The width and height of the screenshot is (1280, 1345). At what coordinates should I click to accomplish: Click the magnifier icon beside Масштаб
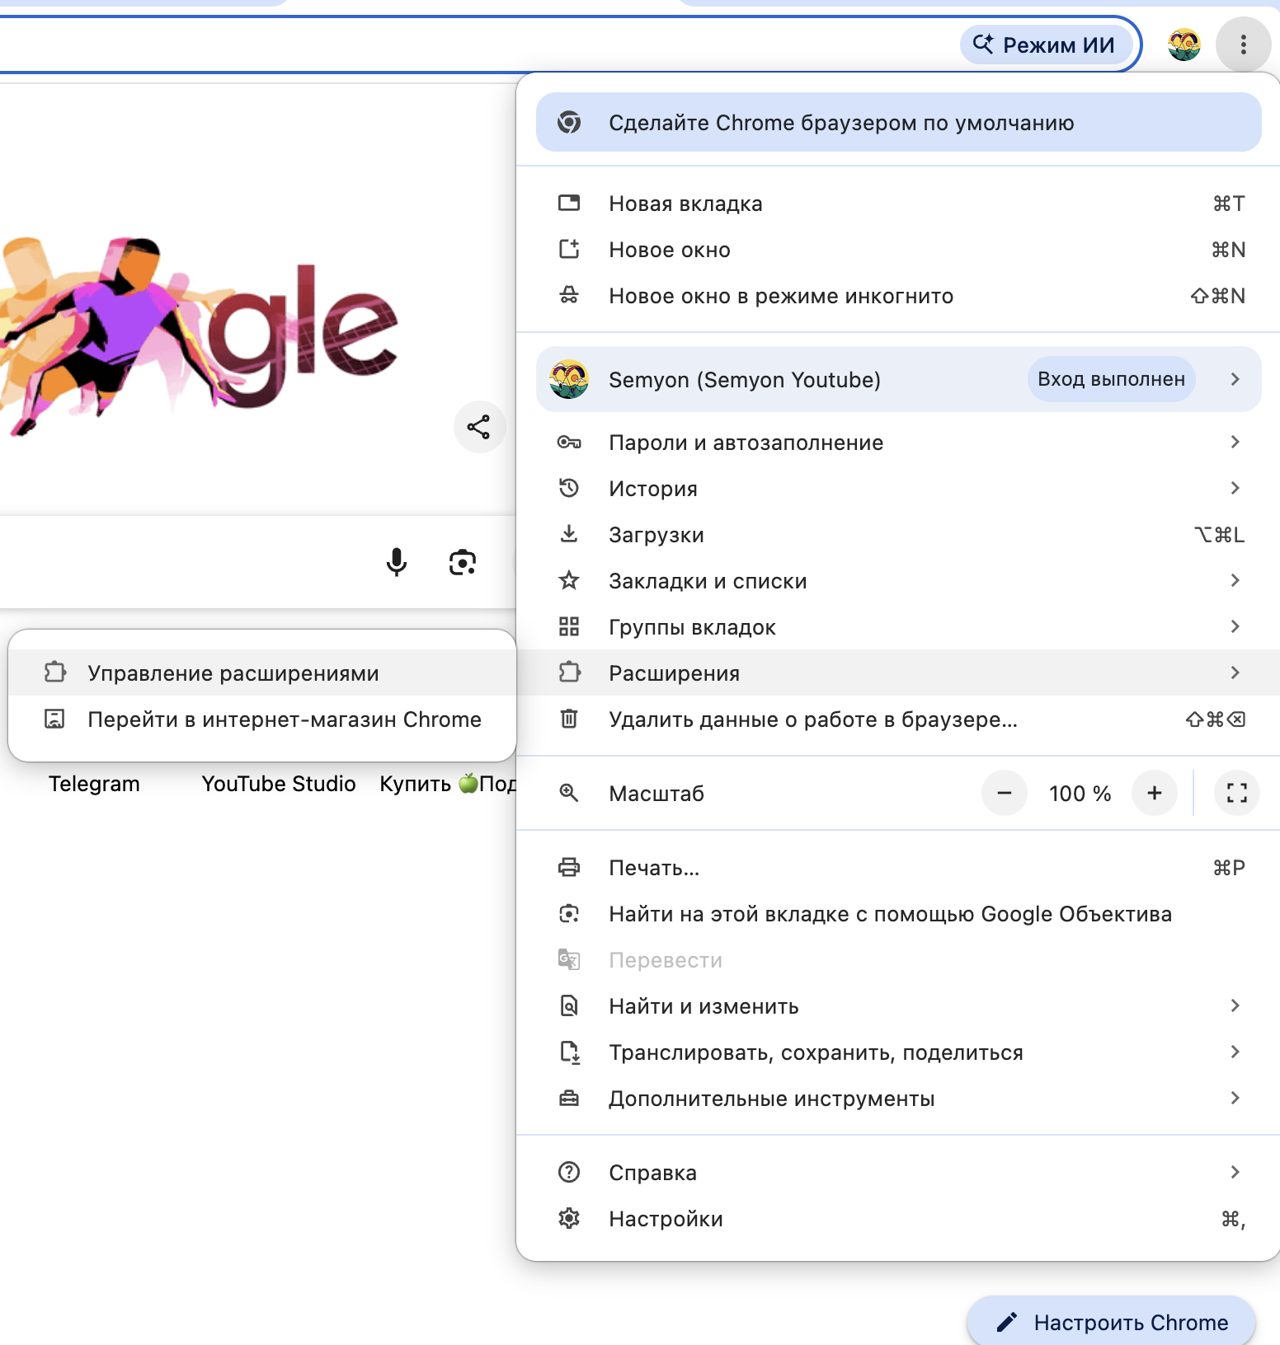point(569,793)
